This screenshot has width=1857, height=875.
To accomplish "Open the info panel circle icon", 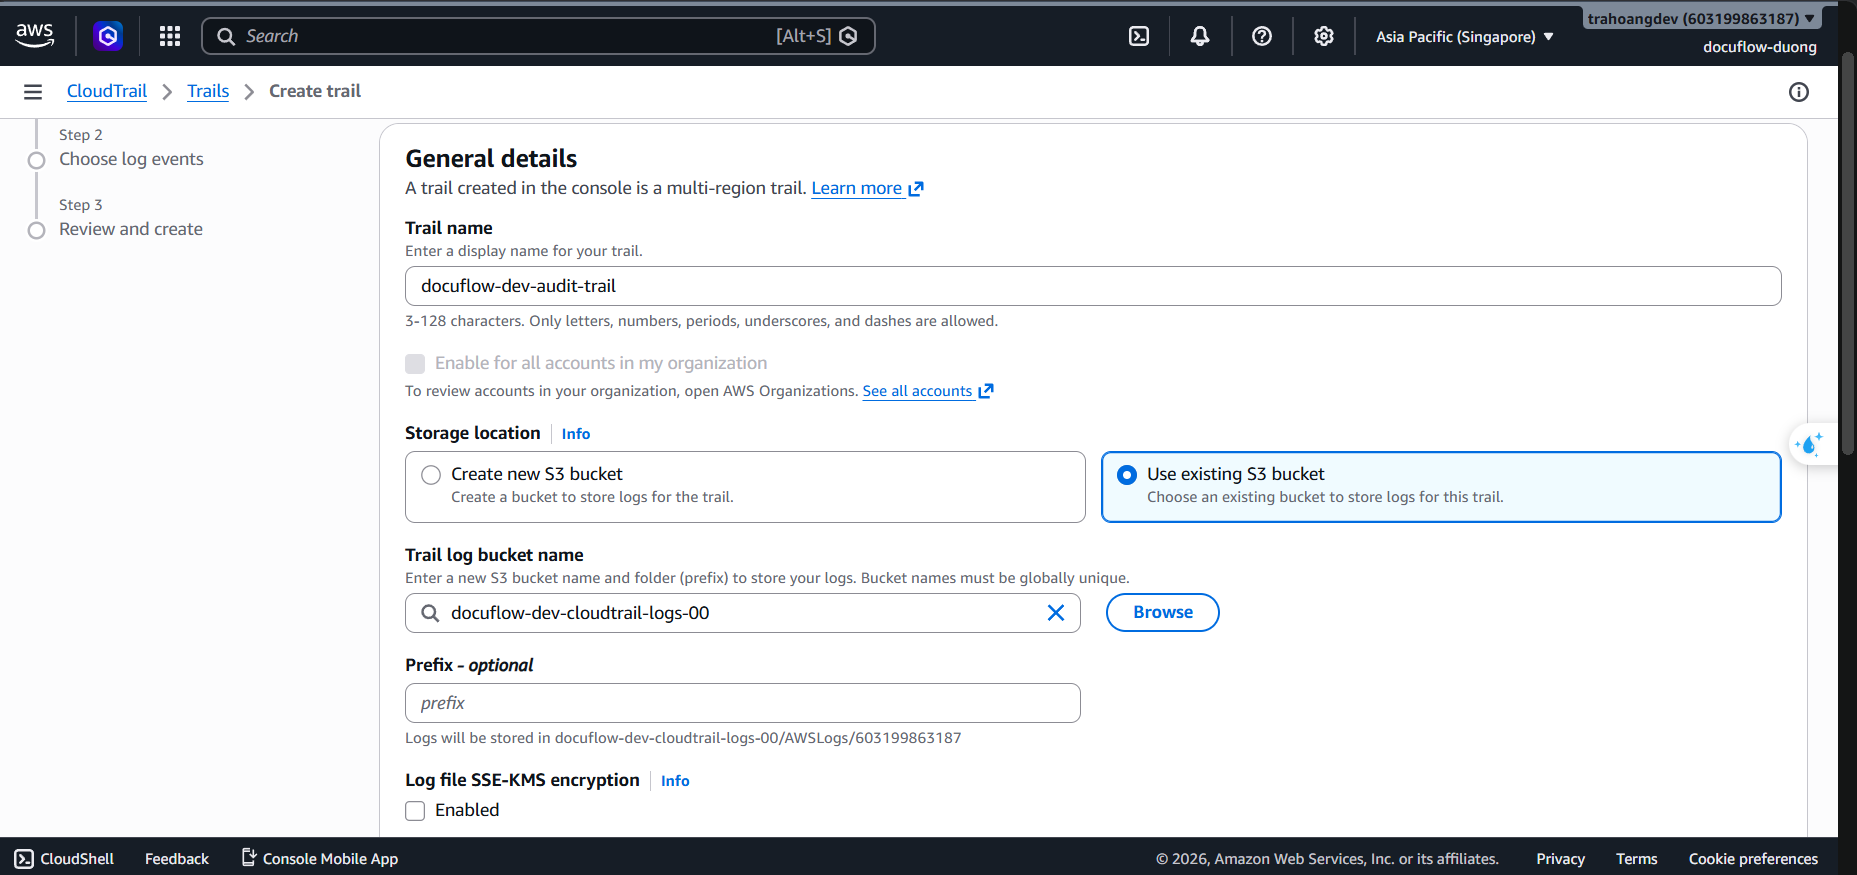I will 1799,92.
